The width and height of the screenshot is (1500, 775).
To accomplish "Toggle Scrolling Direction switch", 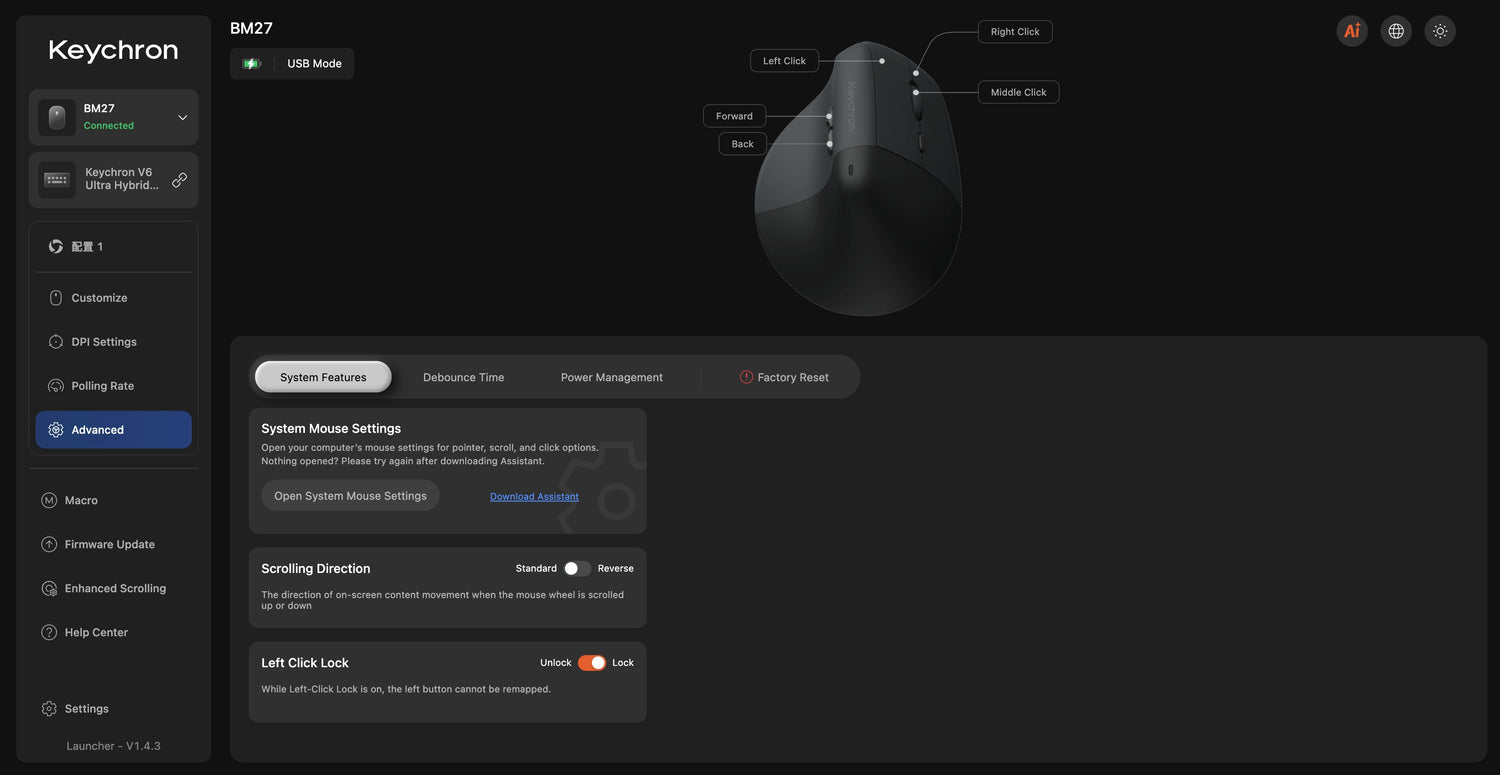I will pos(577,568).
